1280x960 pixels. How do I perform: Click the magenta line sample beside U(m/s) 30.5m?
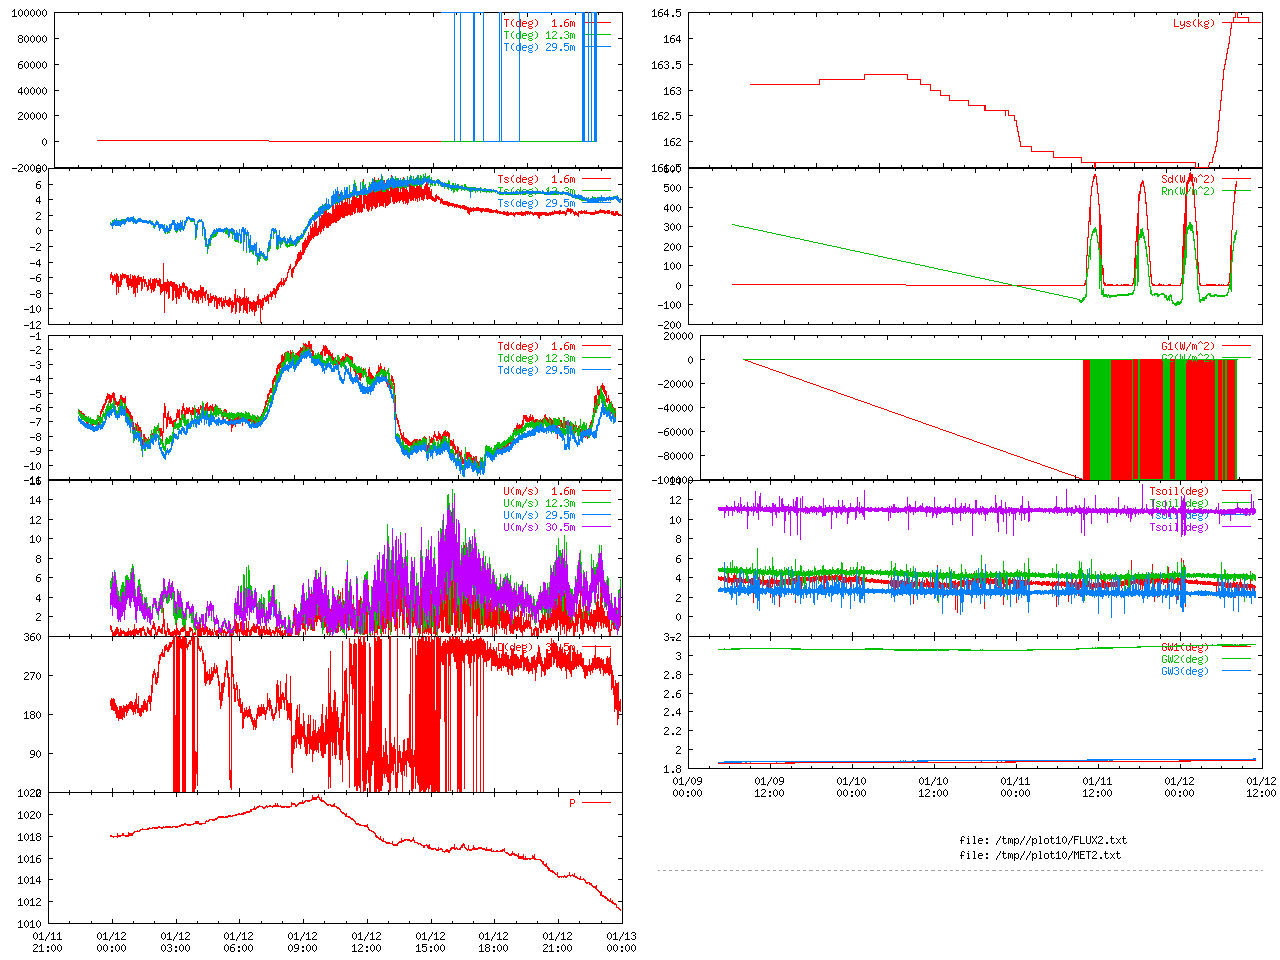point(596,528)
